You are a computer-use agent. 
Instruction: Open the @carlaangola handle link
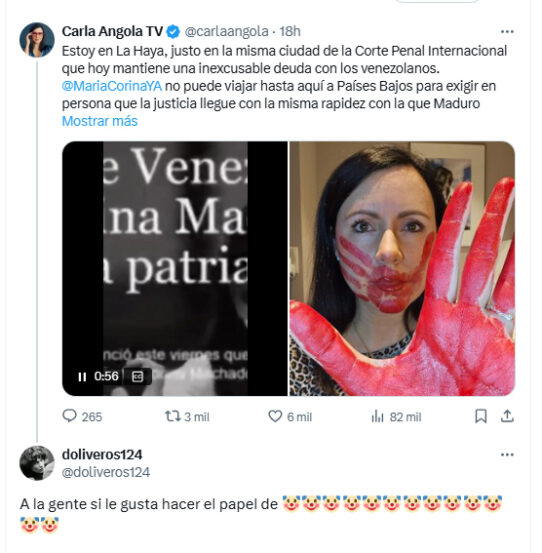click(x=226, y=32)
